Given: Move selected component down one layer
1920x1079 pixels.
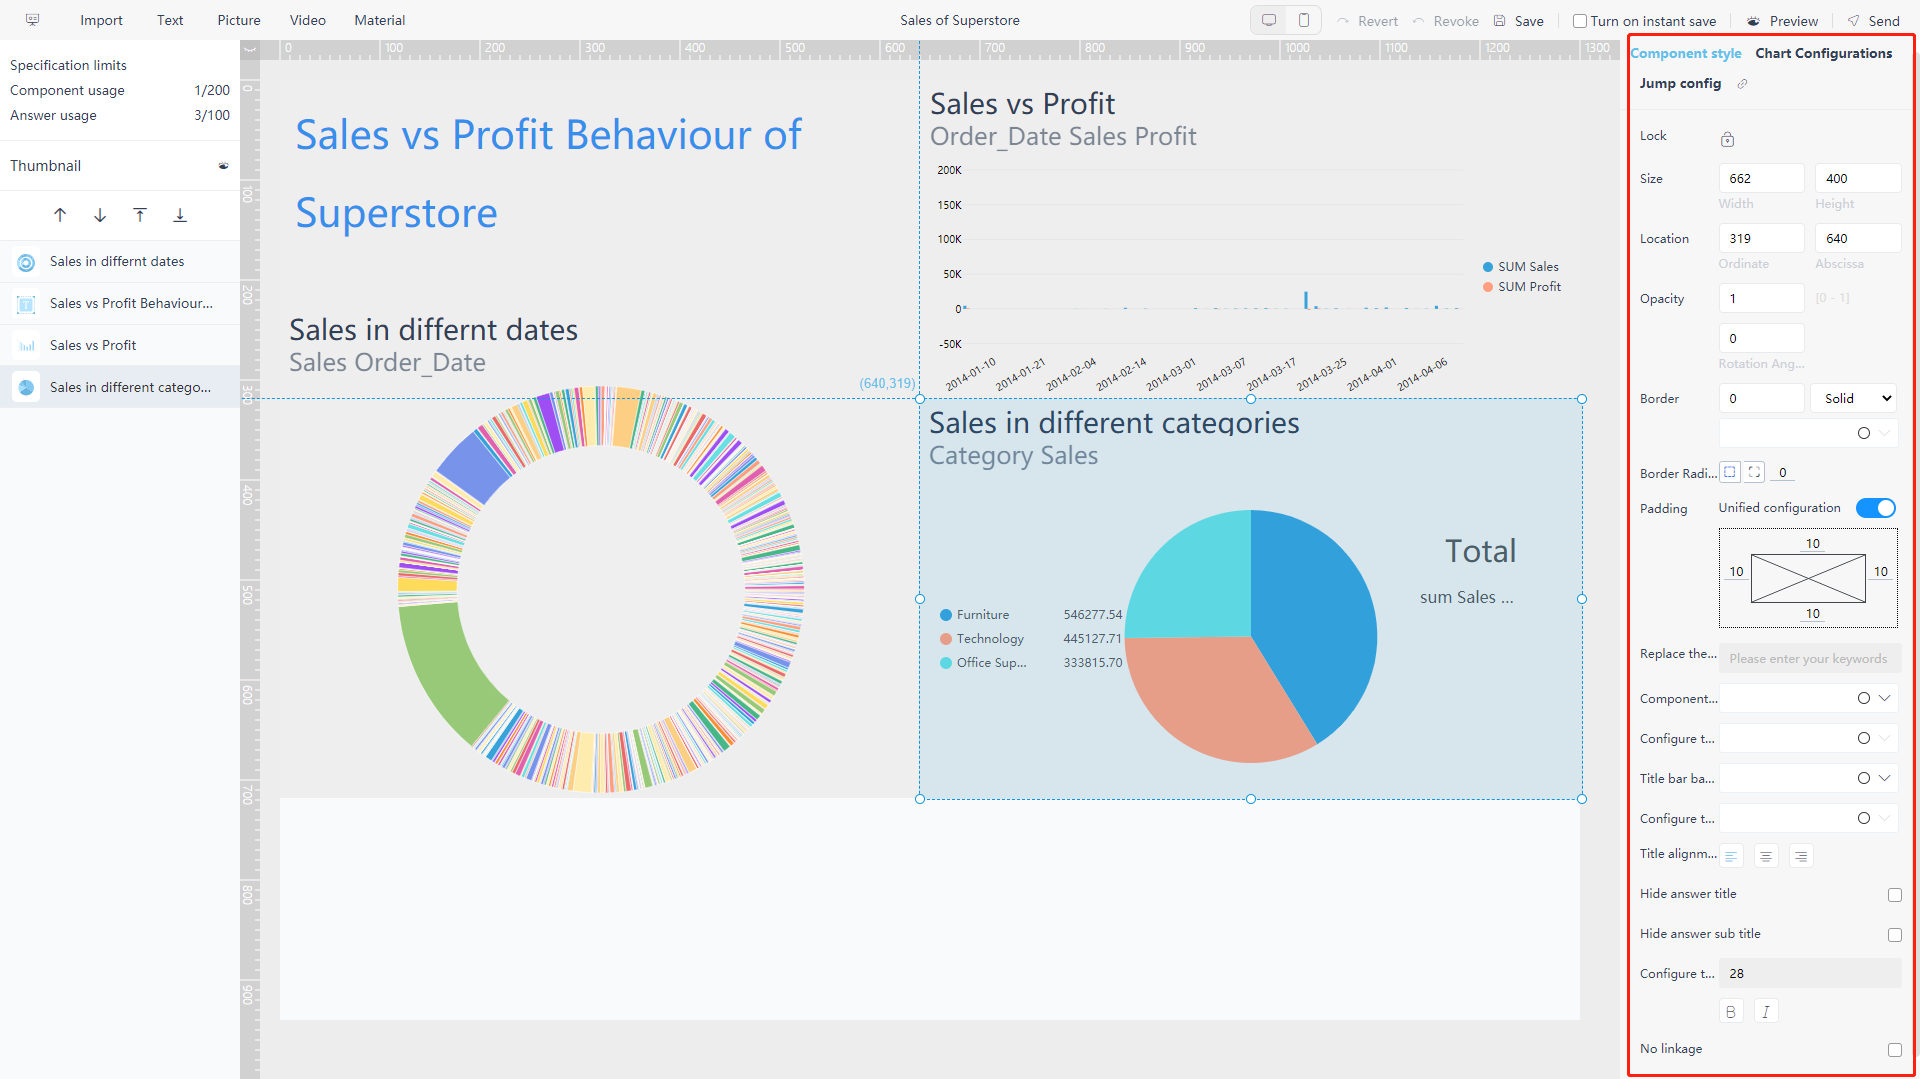Looking at the screenshot, I should coord(100,215).
